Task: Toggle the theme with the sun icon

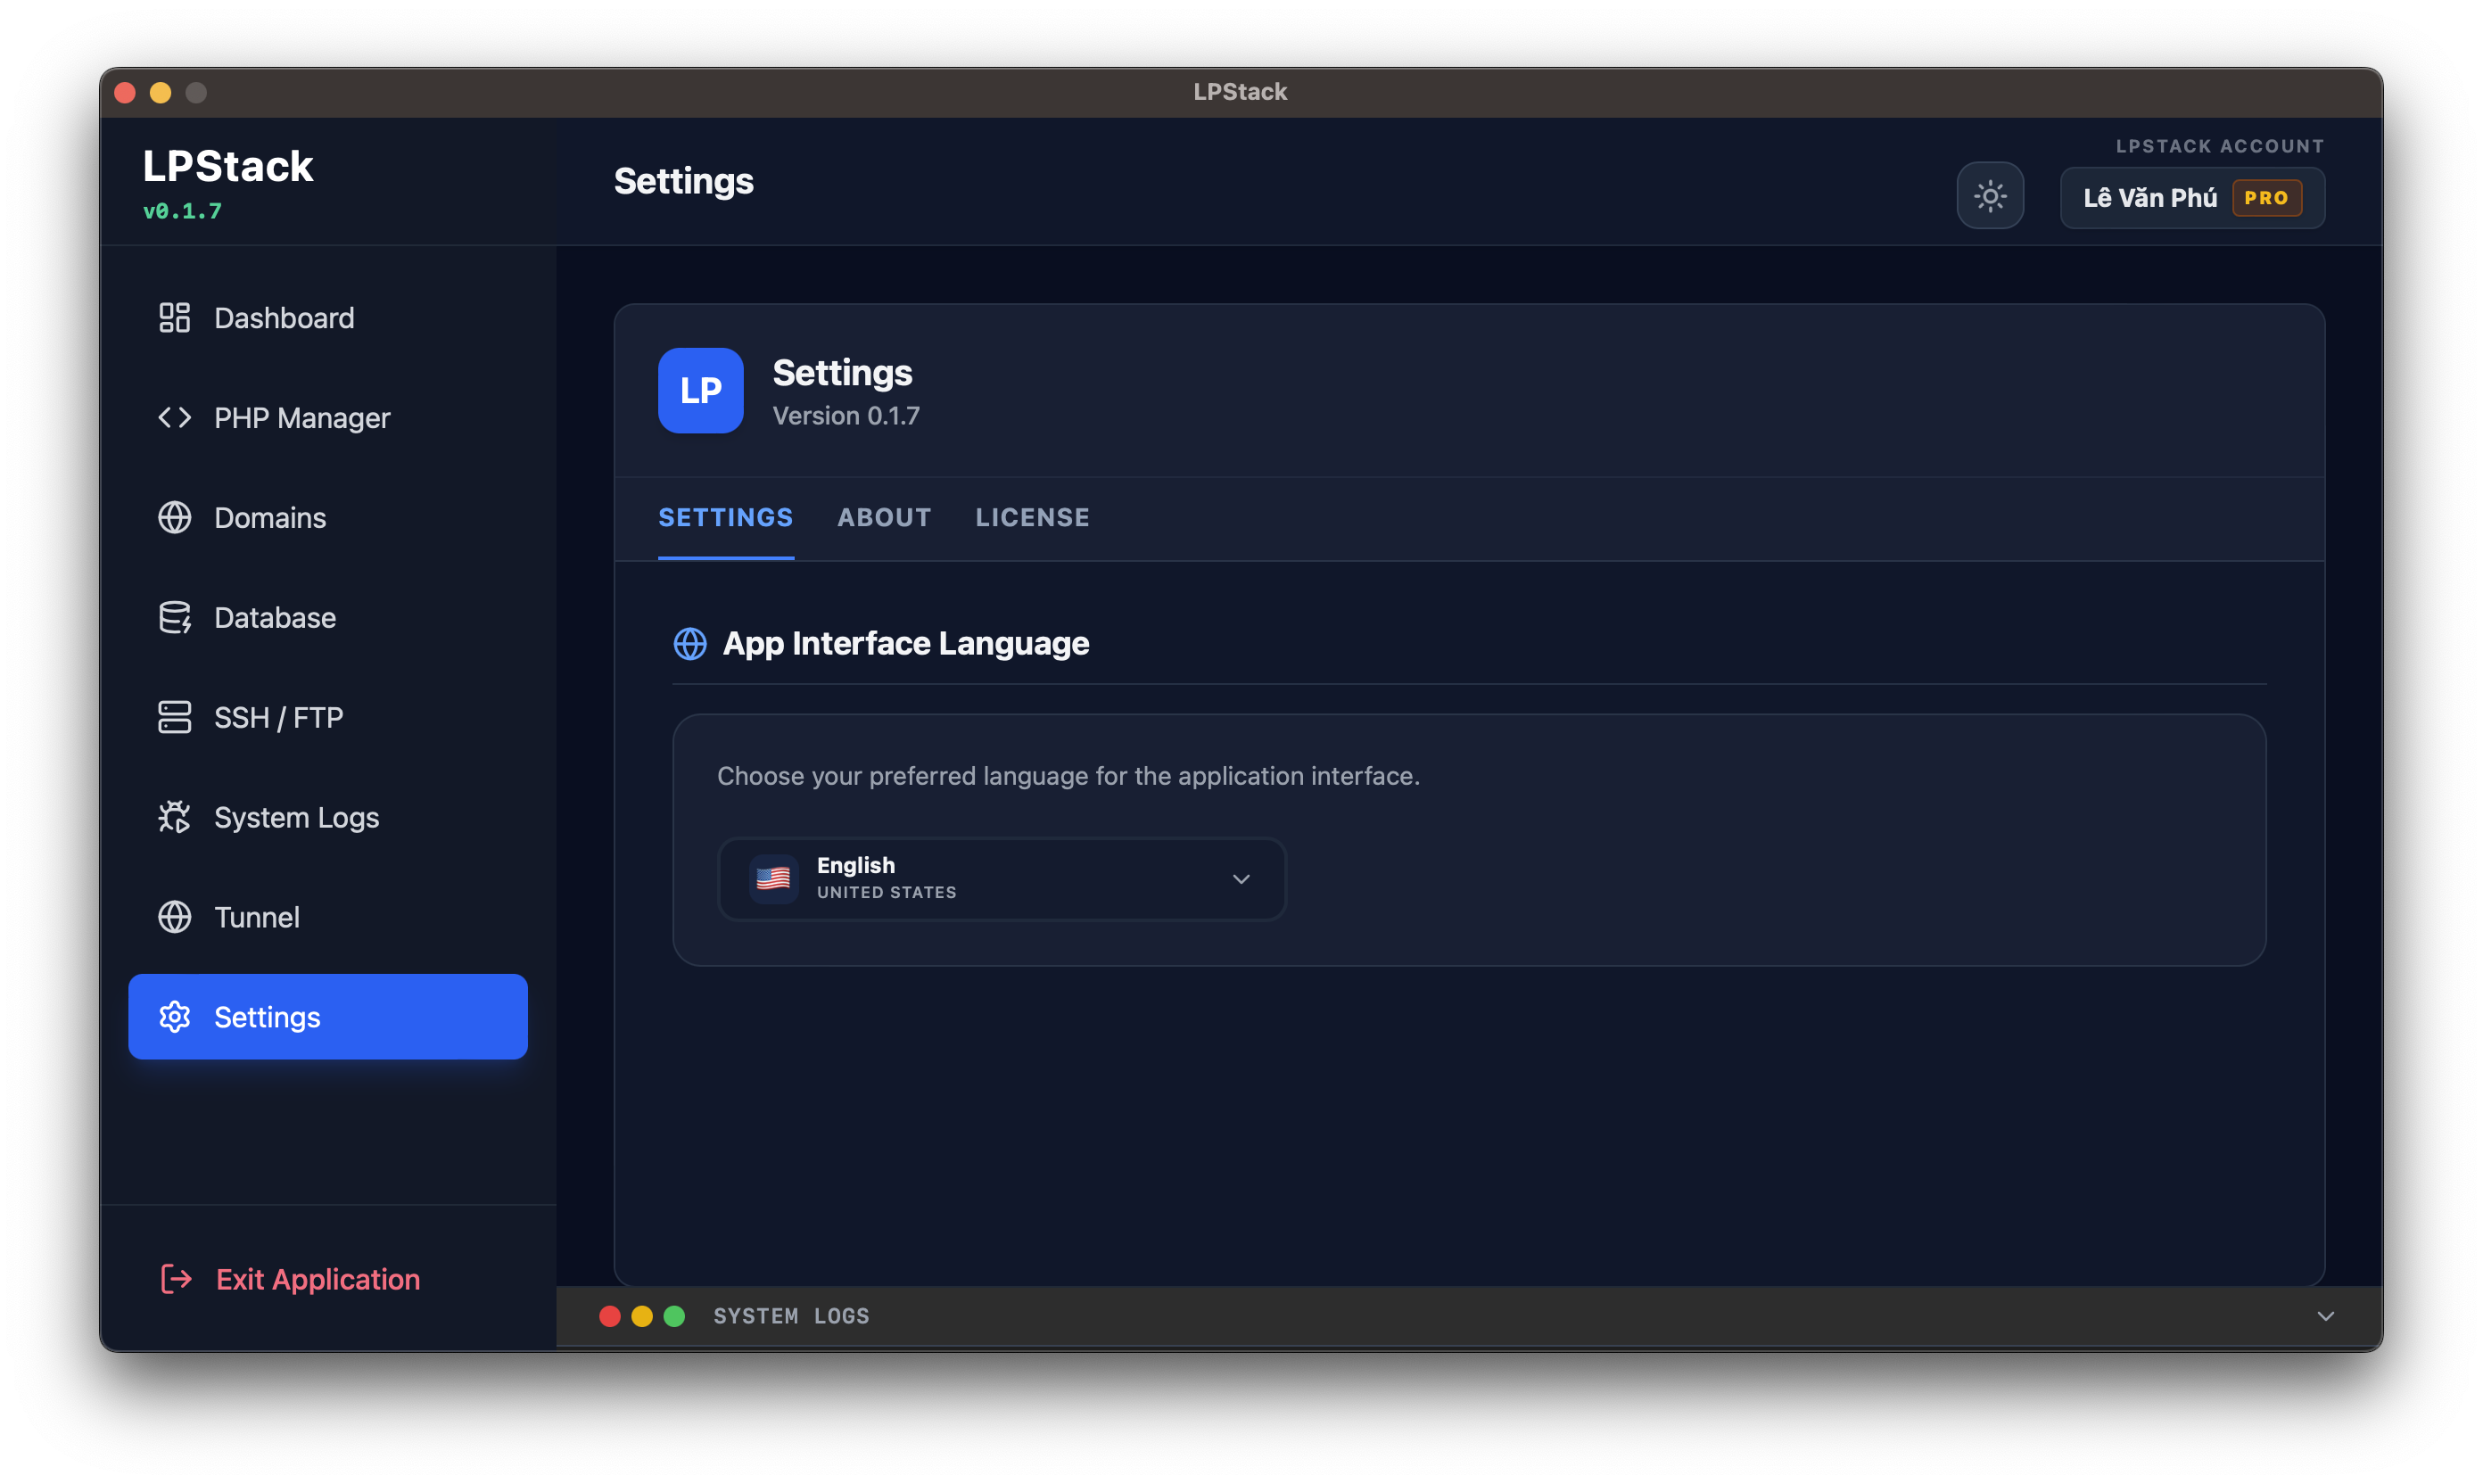Action: click(x=1990, y=196)
